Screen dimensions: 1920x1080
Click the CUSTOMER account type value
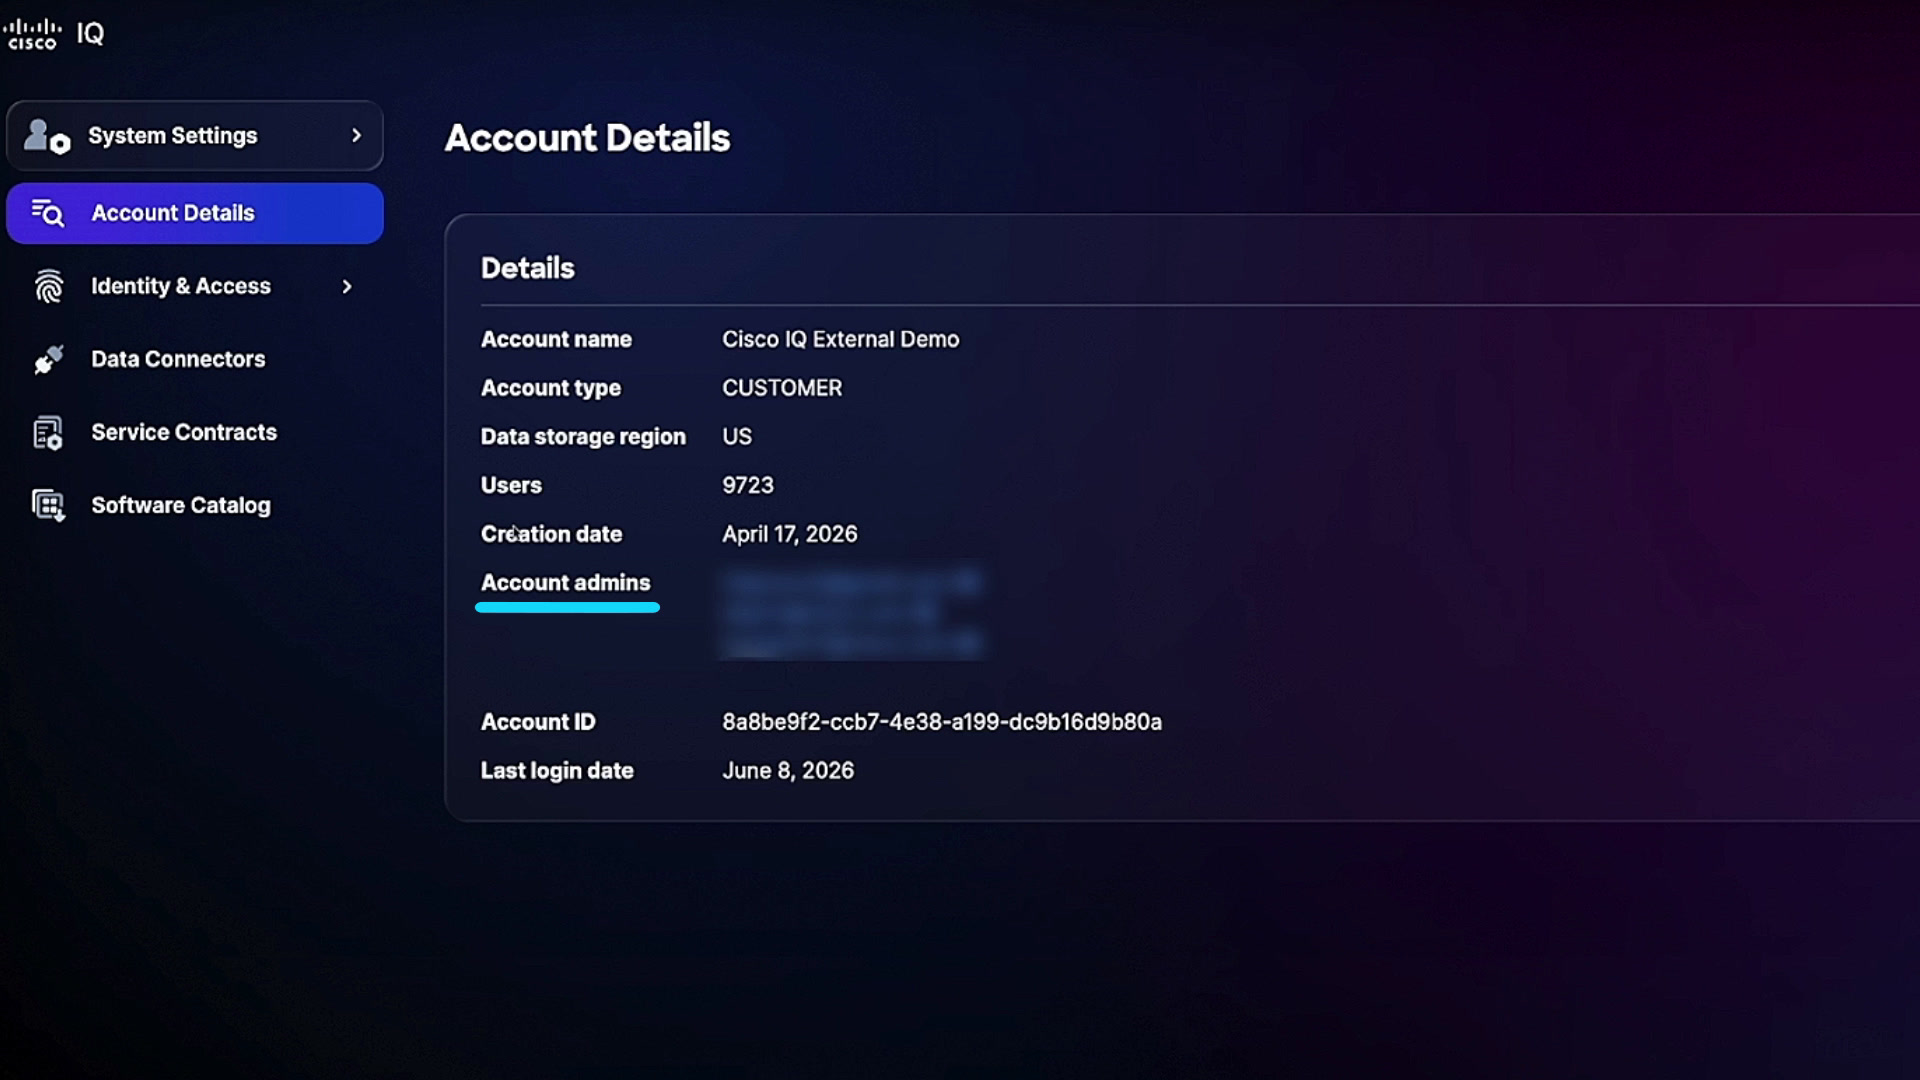coord(782,388)
